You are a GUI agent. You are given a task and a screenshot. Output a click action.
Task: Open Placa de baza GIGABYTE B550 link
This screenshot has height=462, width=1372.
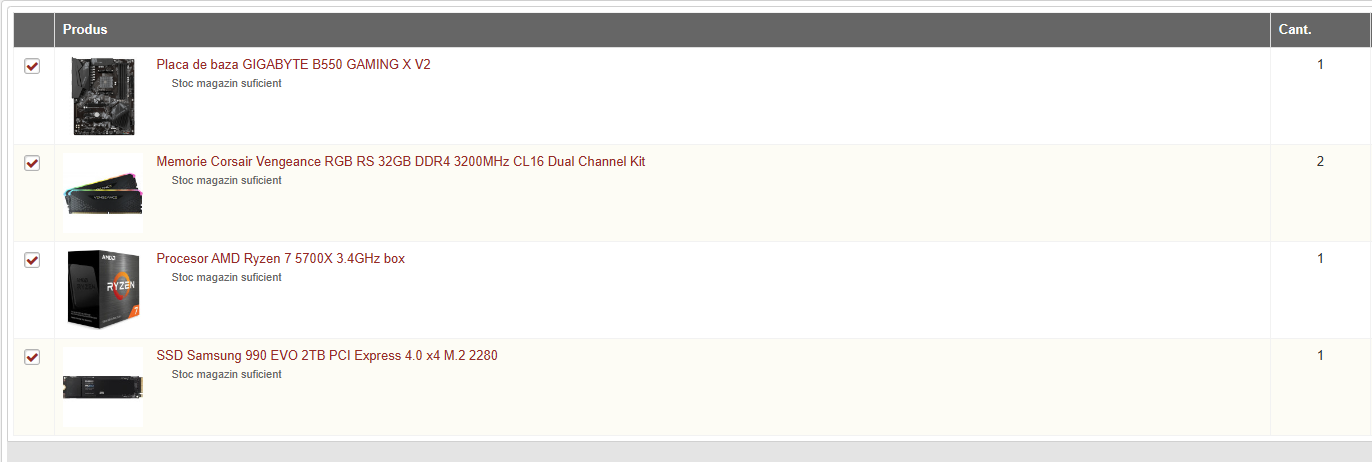point(293,64)
